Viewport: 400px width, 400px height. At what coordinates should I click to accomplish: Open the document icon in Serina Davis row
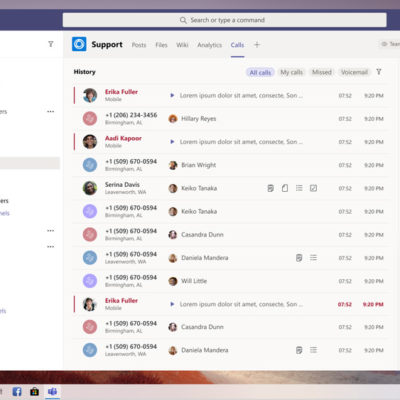point(285,188)
